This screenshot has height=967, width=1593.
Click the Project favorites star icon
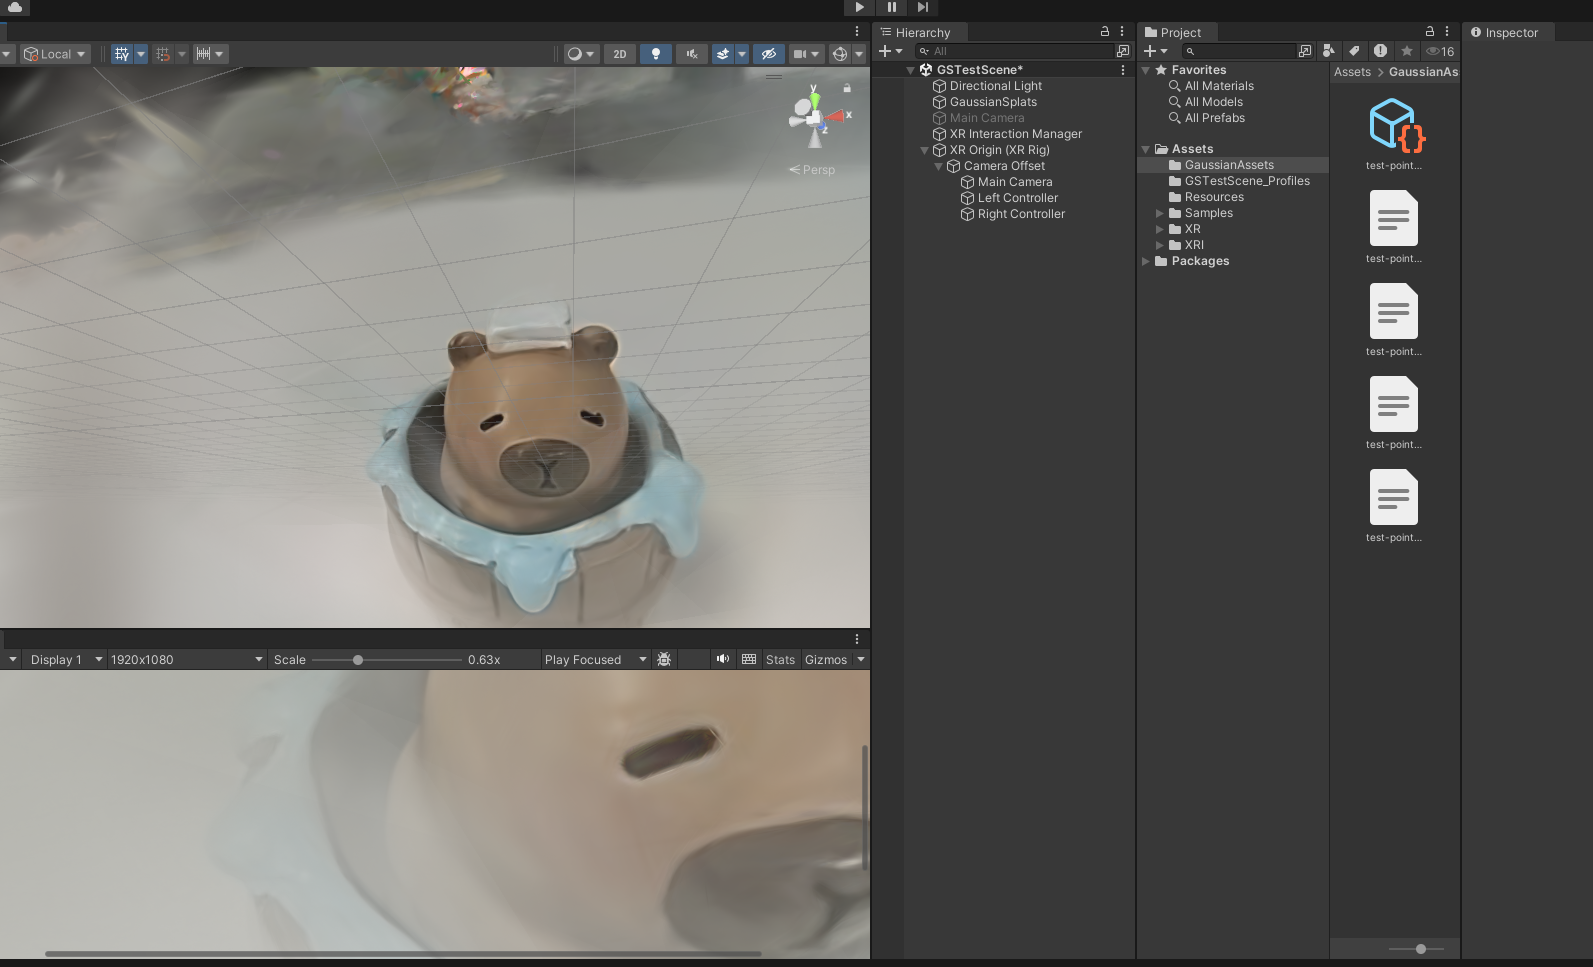click(1407, 51)
